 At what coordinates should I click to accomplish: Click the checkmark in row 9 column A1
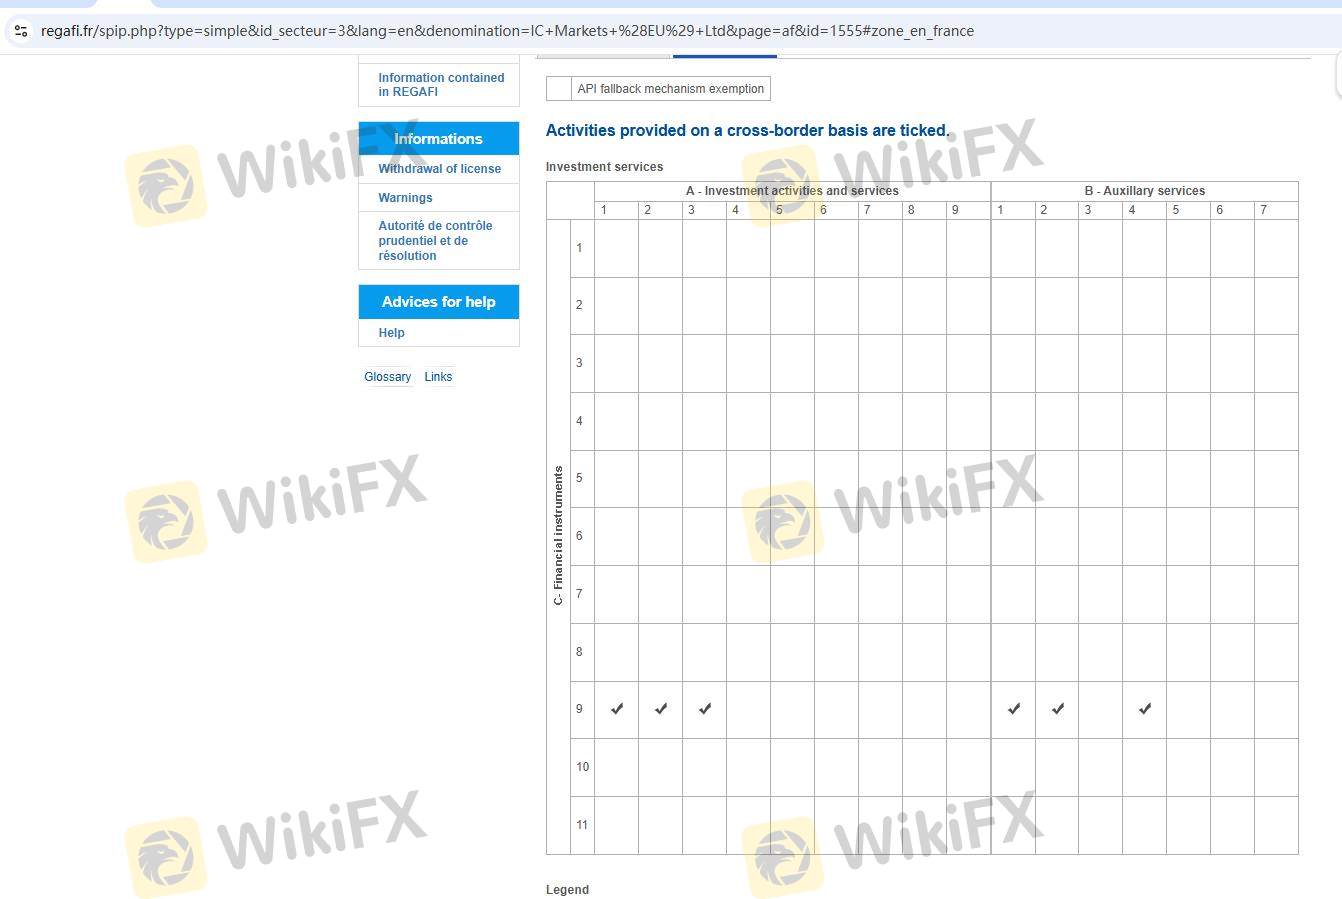(x=617, y=709)
